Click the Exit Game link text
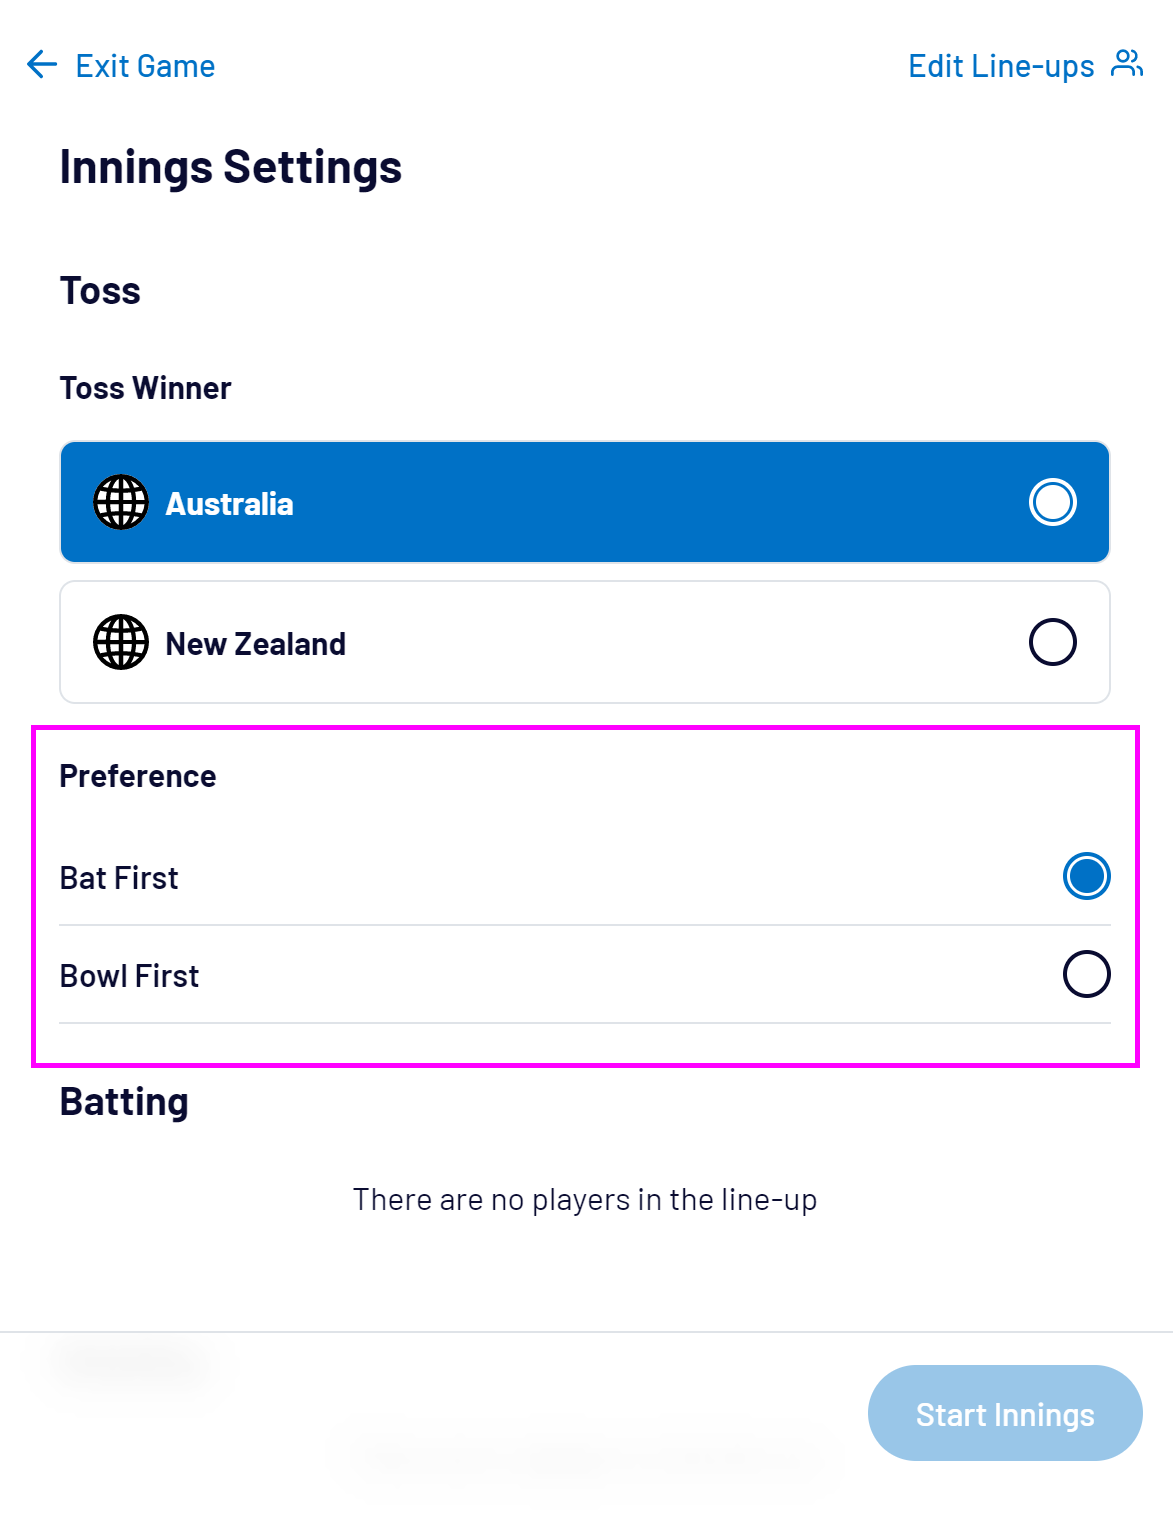Image resolution: width=1173 pixels, height=1522 pixels. (x=145, y=66)
